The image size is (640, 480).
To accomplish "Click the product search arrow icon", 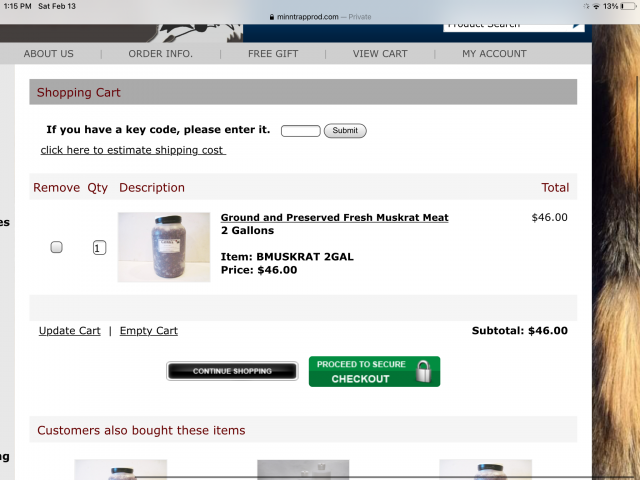I will [576, 25].
